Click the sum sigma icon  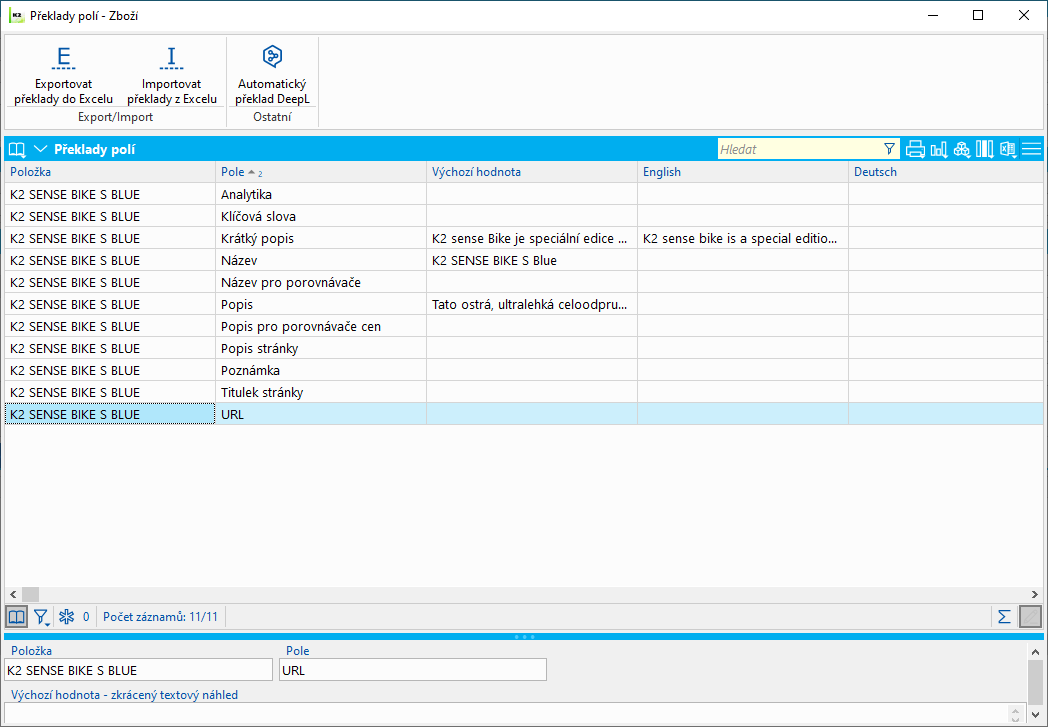(1004, 617)
